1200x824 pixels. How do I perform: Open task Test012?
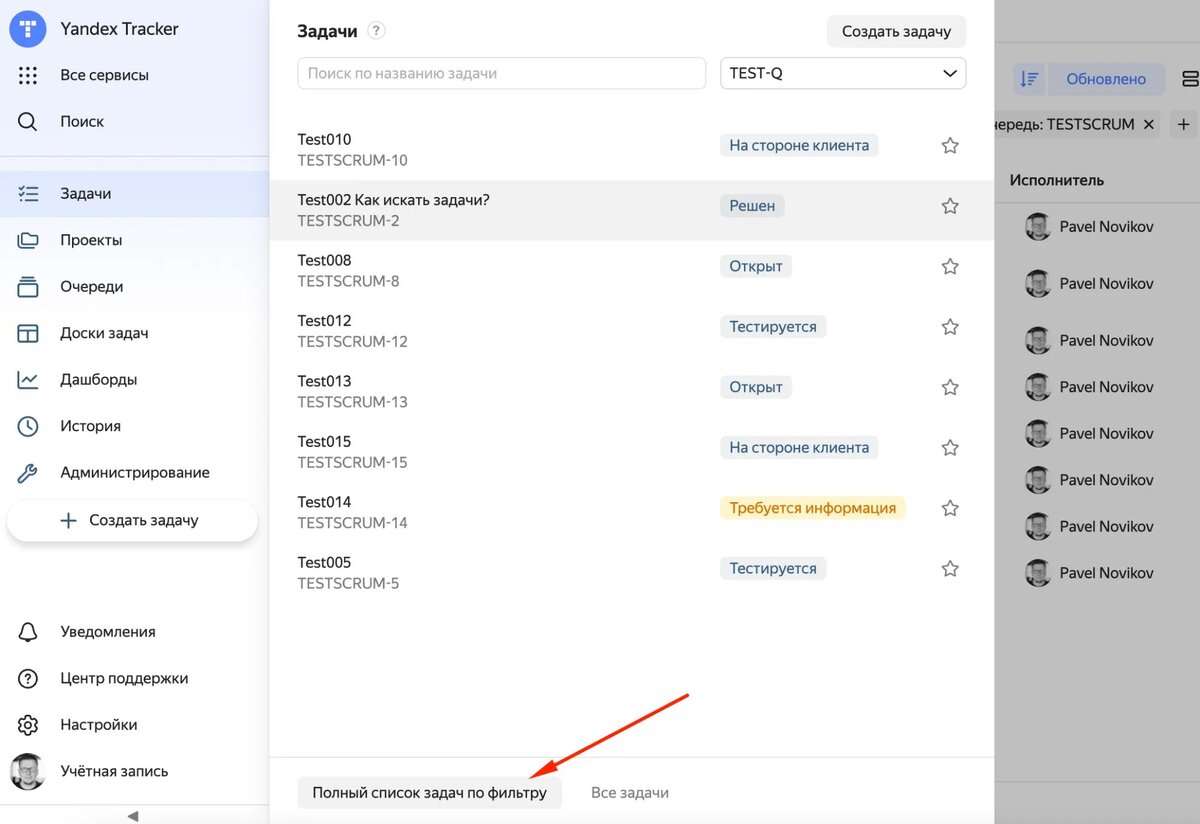point(631,331)
